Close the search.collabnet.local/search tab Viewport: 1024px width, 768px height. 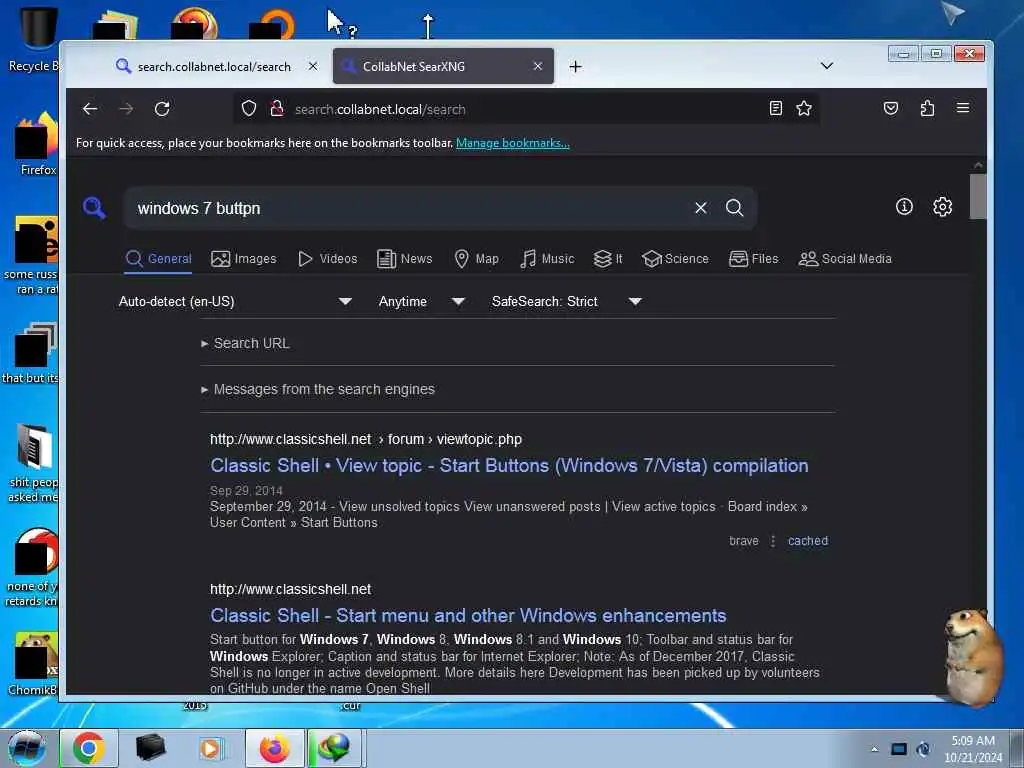click(313, 66)
